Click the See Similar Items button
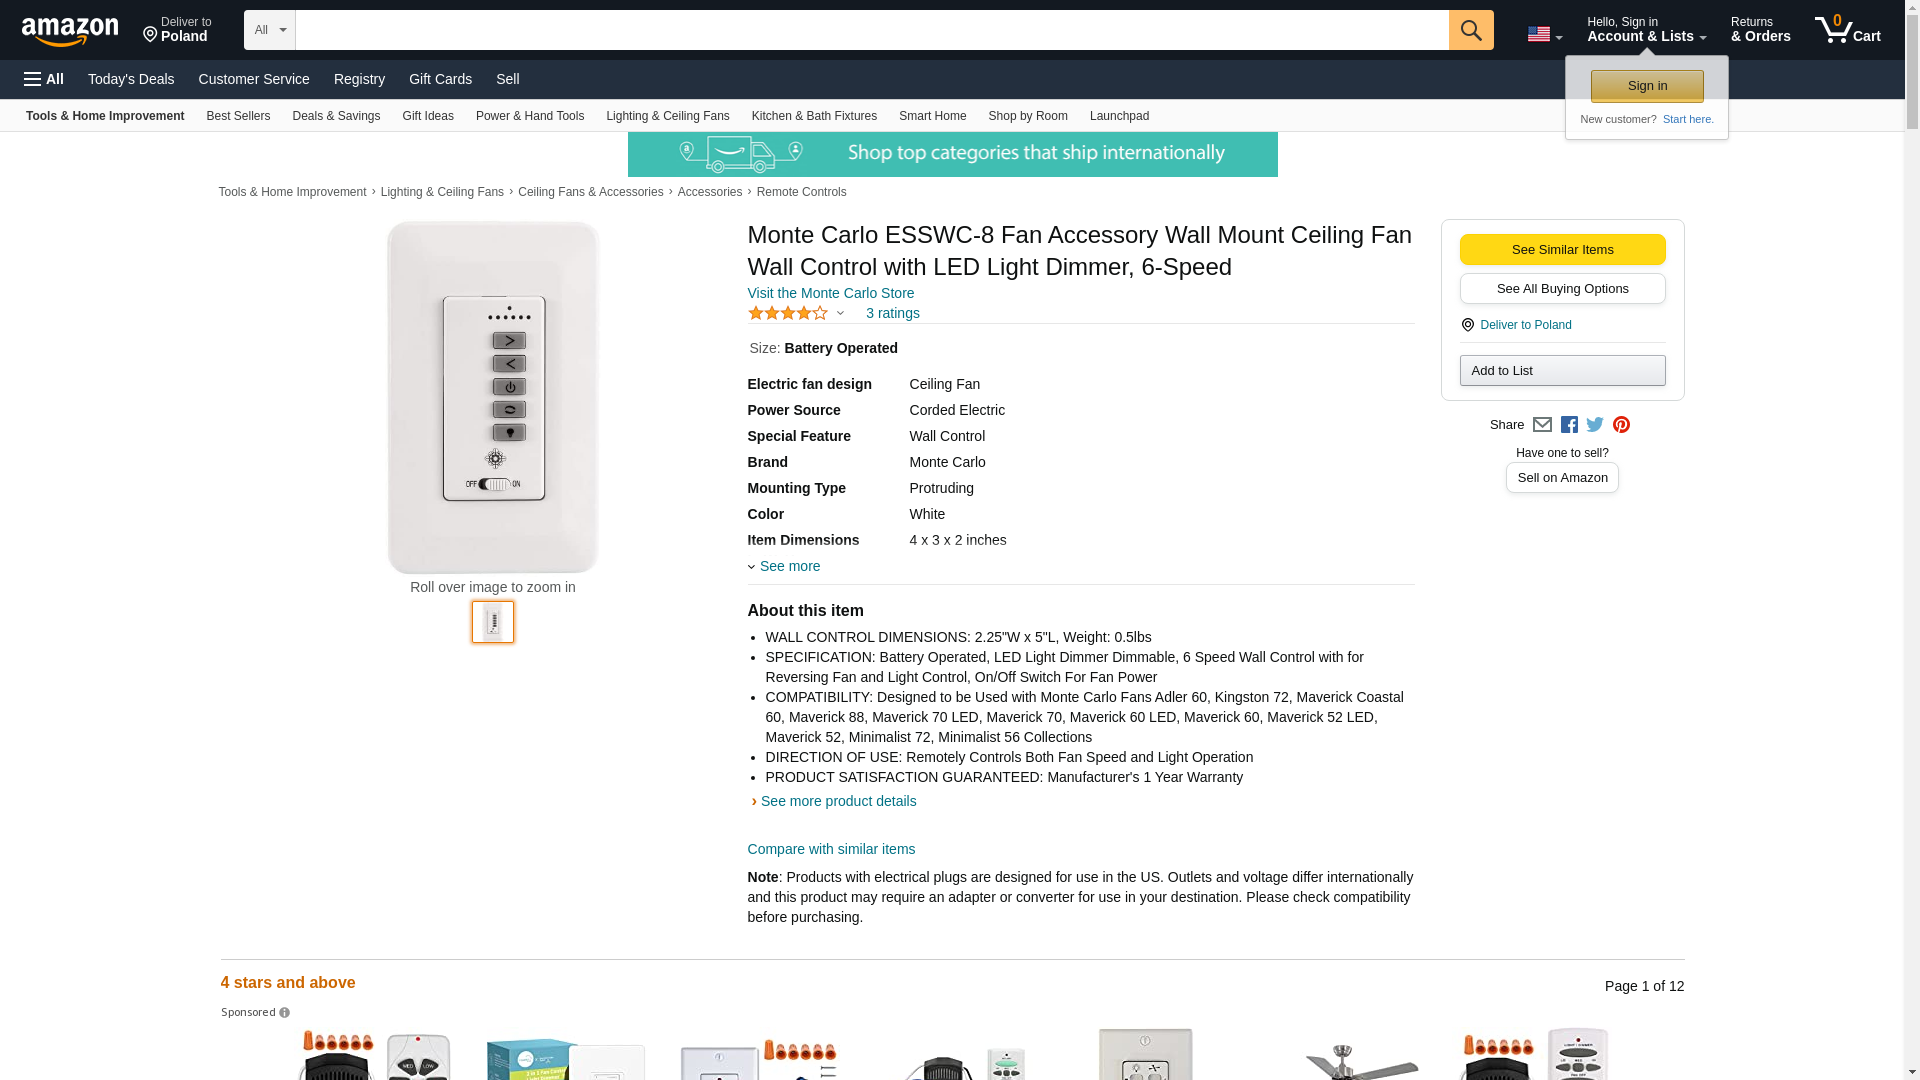The image size is (1920, 1080). 1562,250
